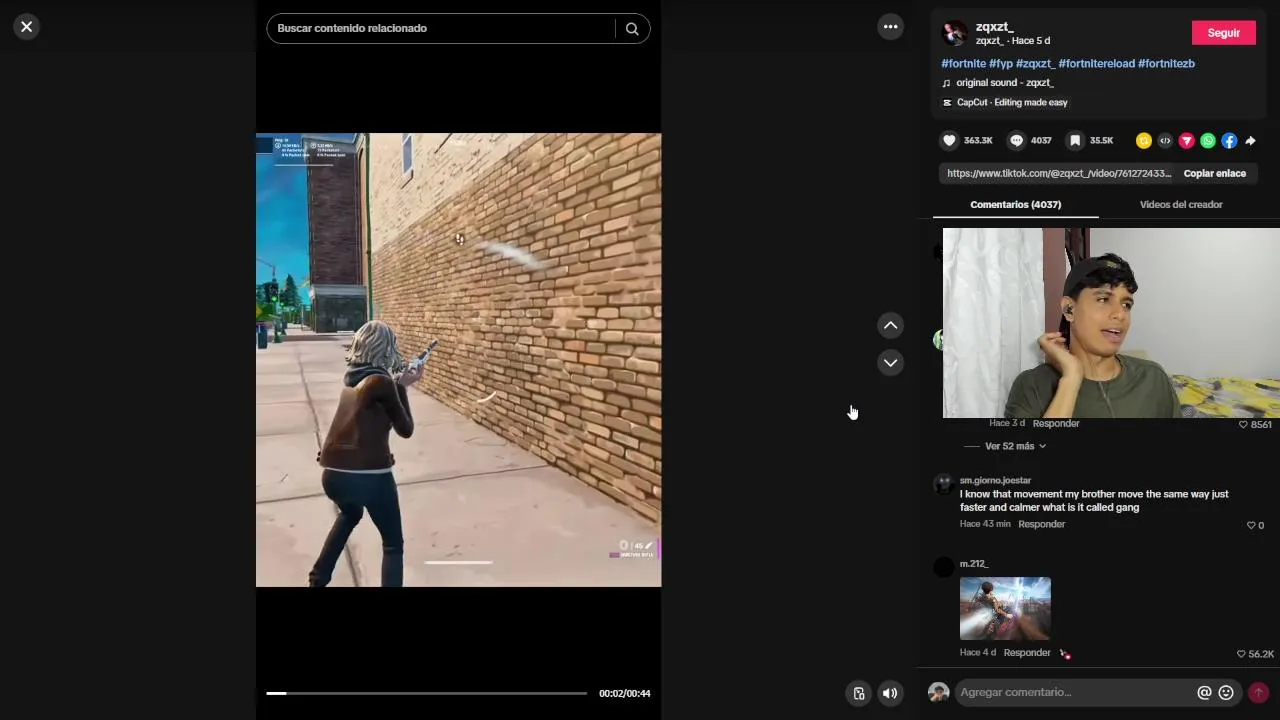The width and height of the screenshot is (1280, 720).
Task: Open sm.giorno.joestar's profile name
Action: pyautogui.click(x=995, y=480)
